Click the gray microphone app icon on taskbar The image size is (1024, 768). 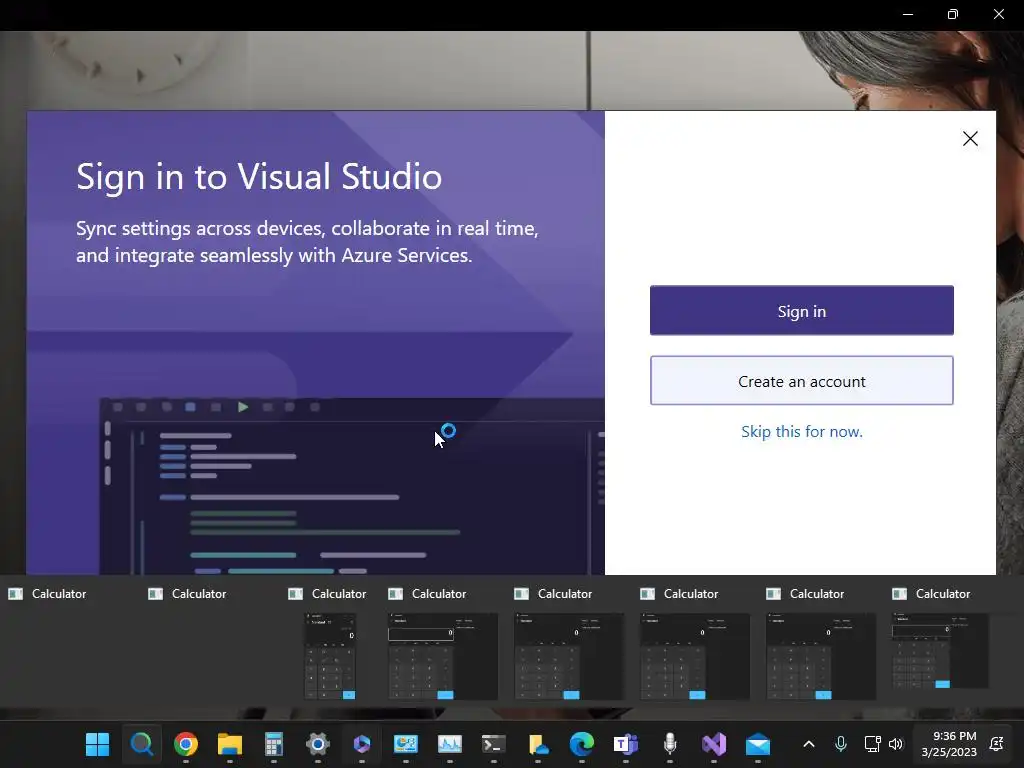[x=670, y=744]
